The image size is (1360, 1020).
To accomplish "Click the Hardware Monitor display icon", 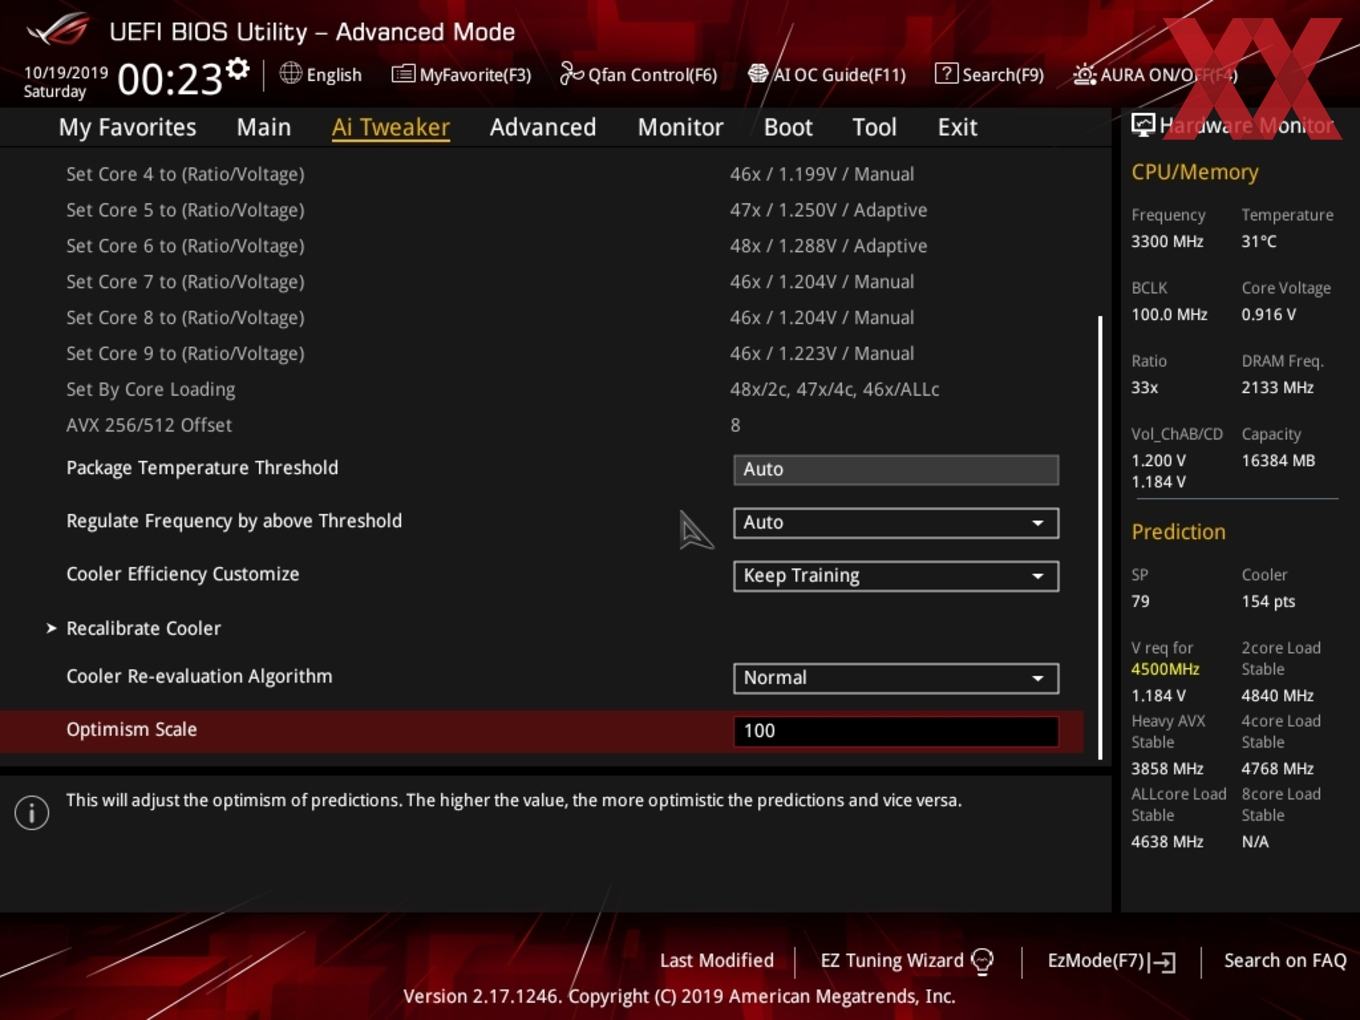I will [x=1143, y=125].
